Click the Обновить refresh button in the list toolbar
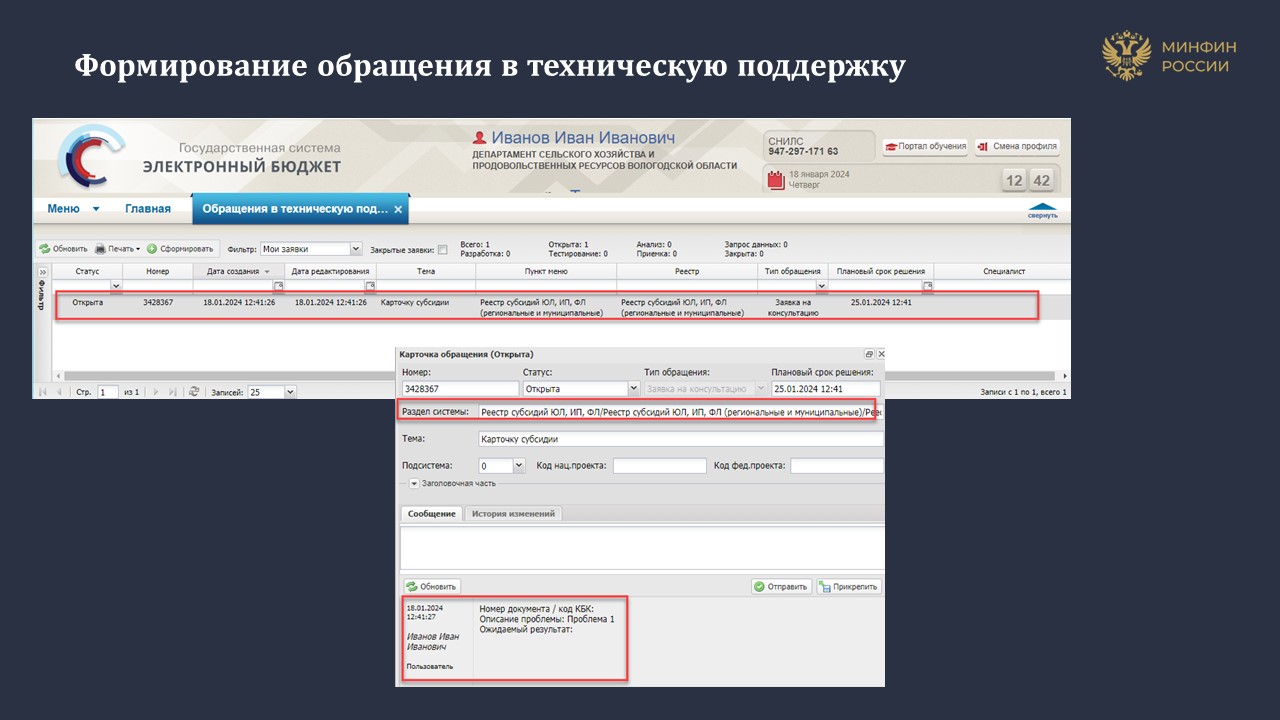 tap(63, 249)
